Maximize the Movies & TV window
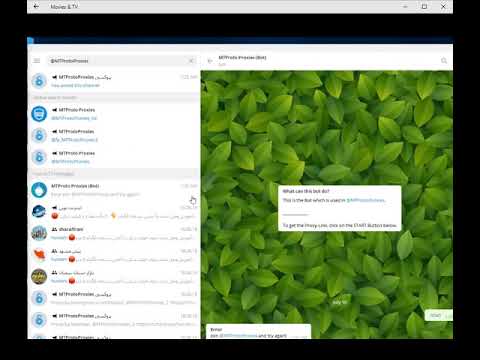 pyautogui.click(x=424, y=6)
